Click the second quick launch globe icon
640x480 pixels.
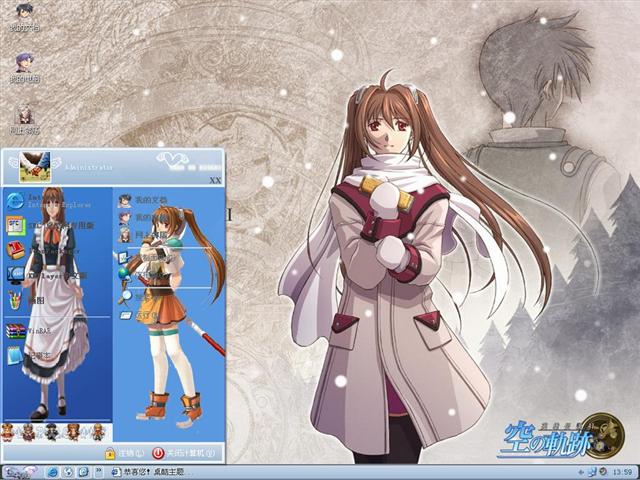click(69, 472)
